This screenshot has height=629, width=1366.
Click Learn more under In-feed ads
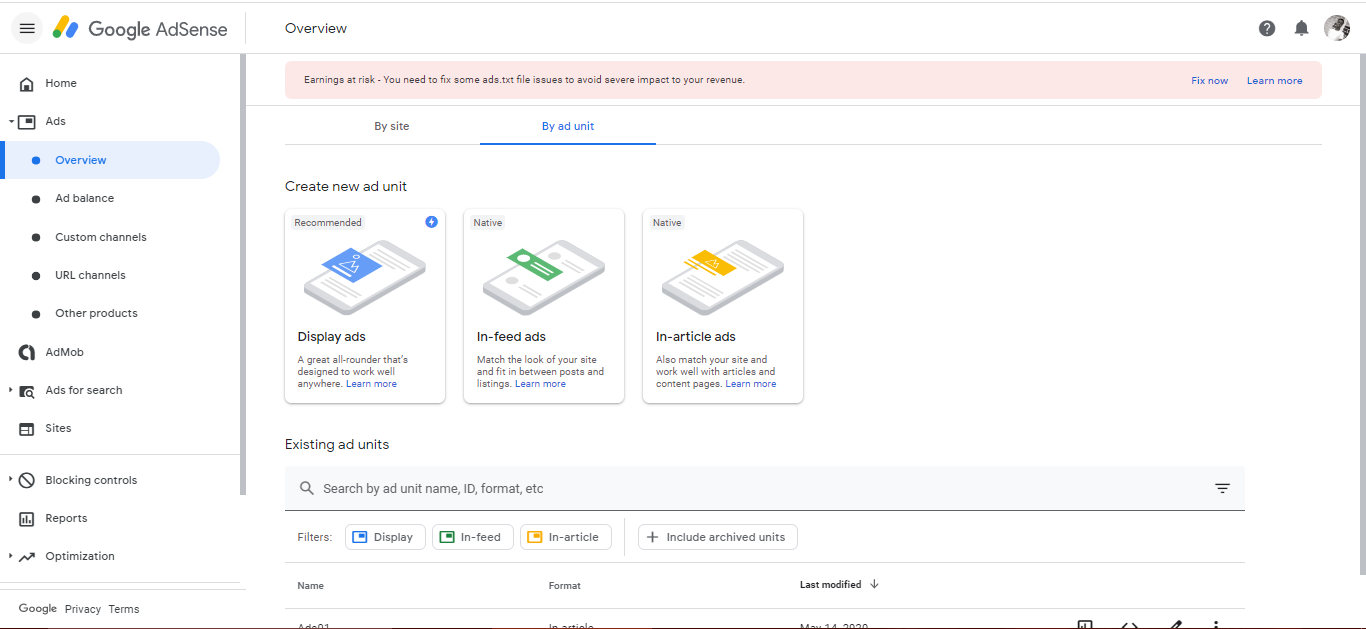click(x=540, y=384)
